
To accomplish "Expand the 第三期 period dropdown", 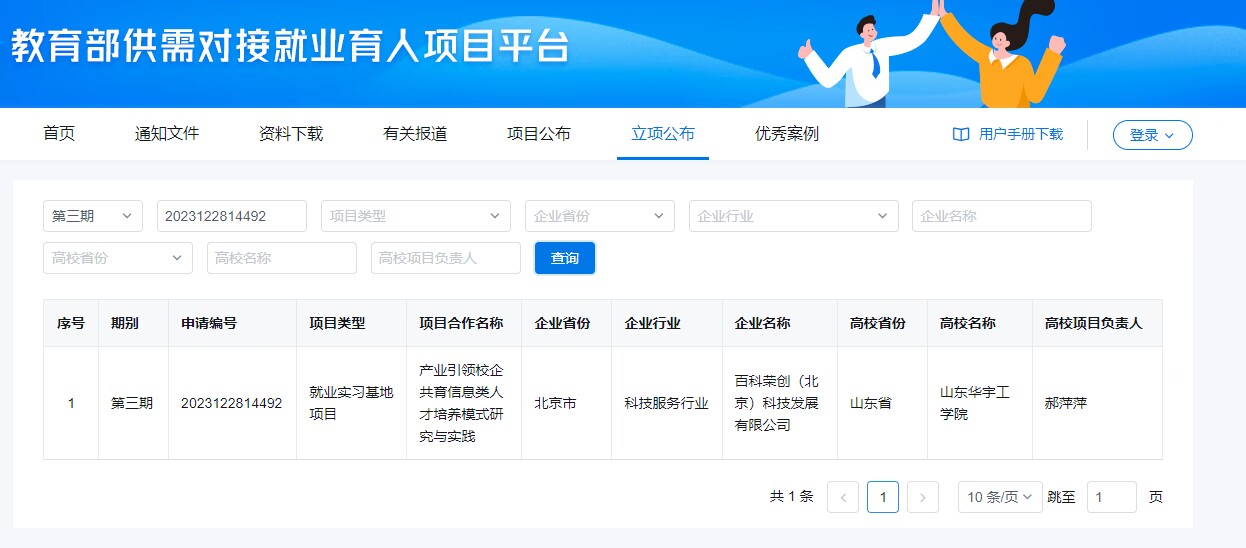I will pos(93,216).
